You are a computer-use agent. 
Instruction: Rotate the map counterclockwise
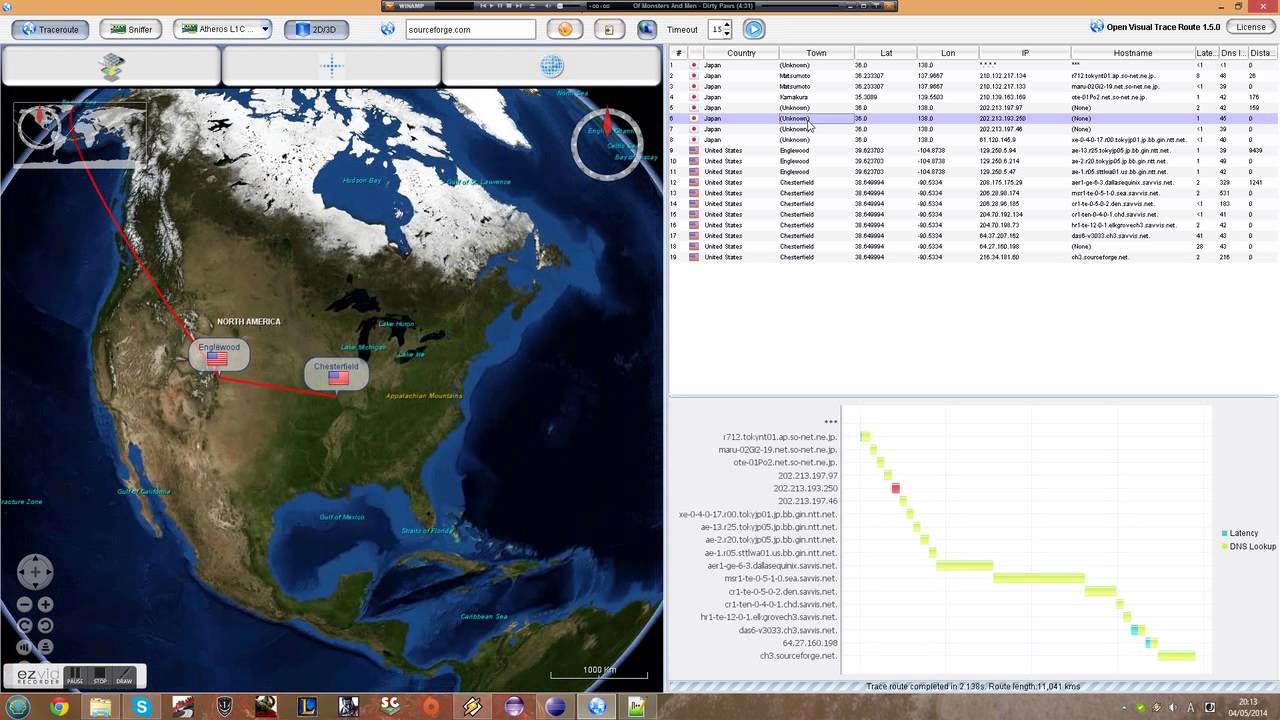pyautogui.click(x=25, y=626)
